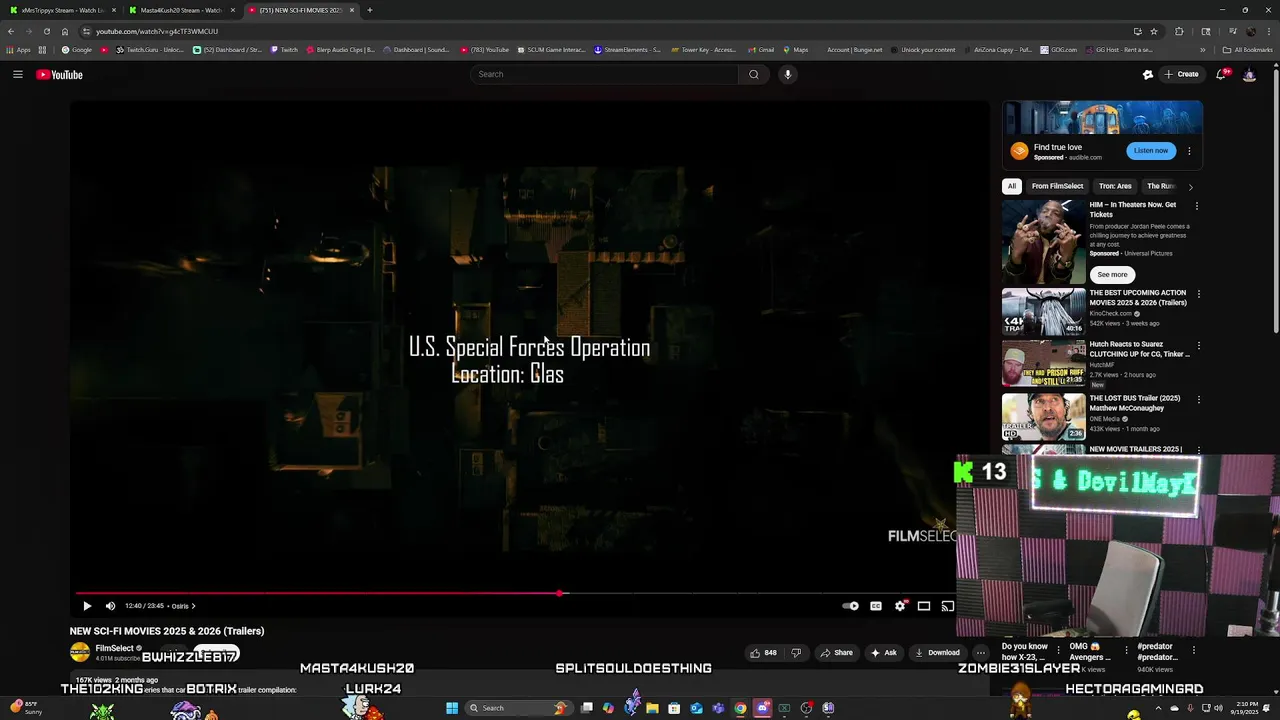The width and height of the screenshot is (1280, 720).
Task: Open the Twitch bookmark
Action: coord(284,50)
